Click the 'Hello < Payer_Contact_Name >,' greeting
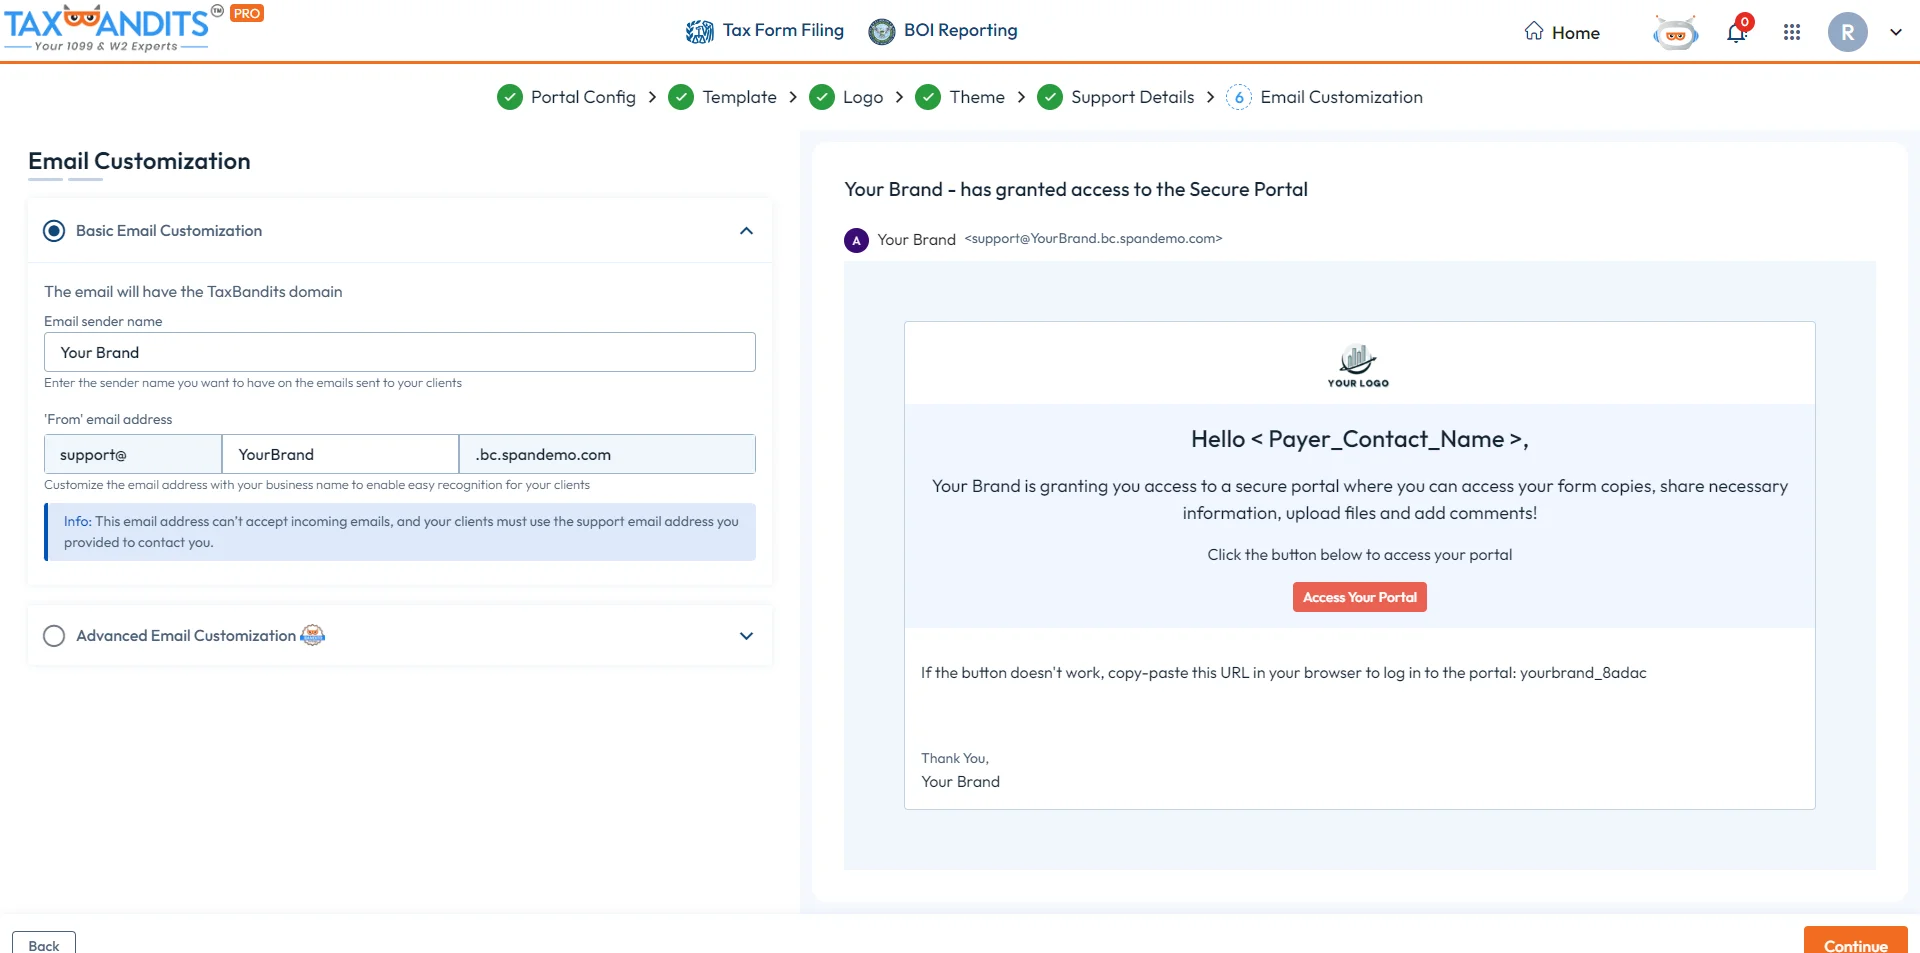The image size is (1920, 953). tap(1359, 439)
